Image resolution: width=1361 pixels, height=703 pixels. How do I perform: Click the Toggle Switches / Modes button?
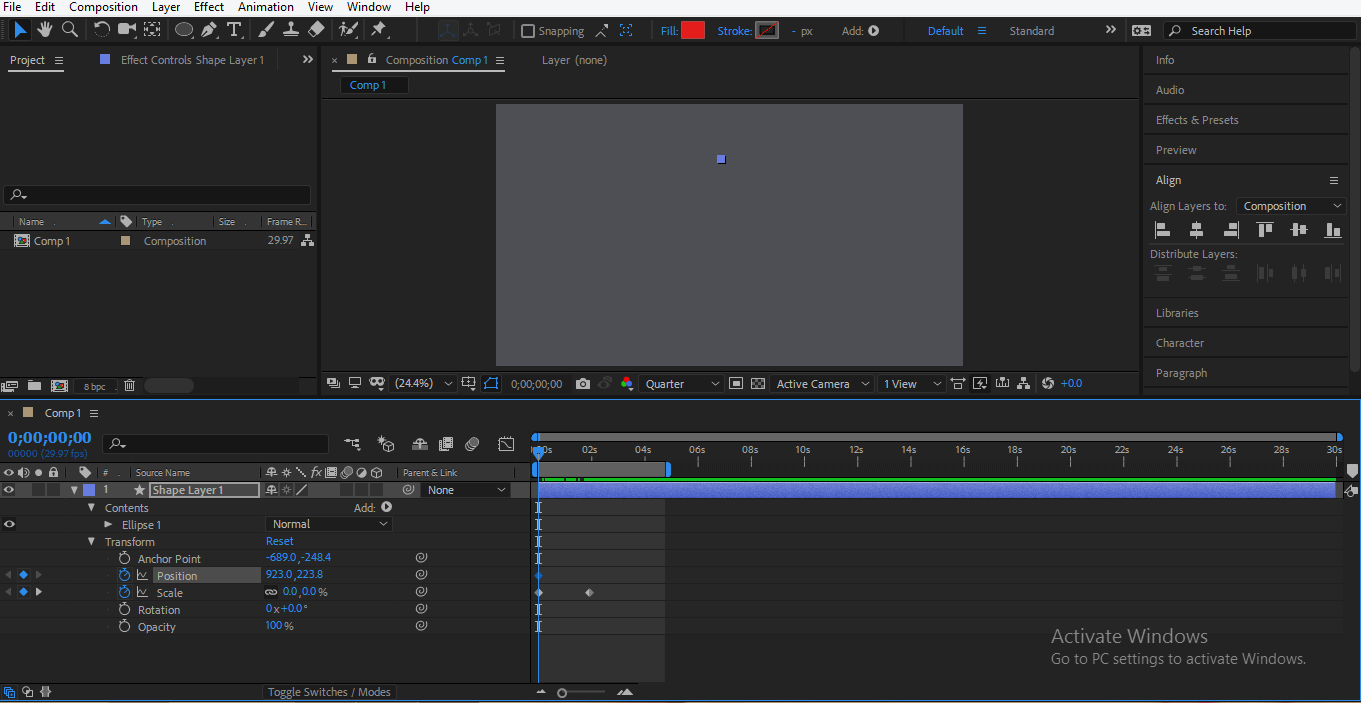click(330, 692)
